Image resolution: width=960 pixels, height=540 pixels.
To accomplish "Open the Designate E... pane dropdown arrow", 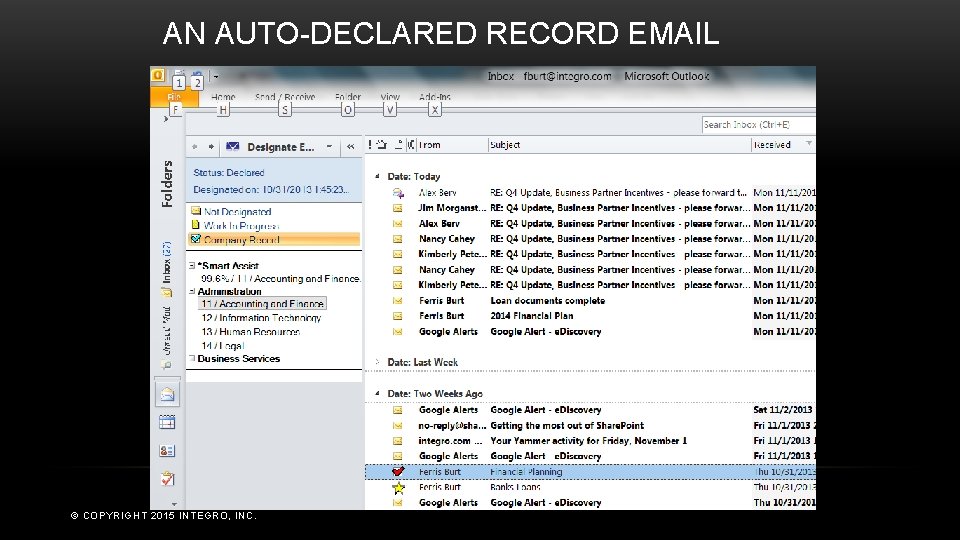I will pyautogui.click(x=329, y=146).
